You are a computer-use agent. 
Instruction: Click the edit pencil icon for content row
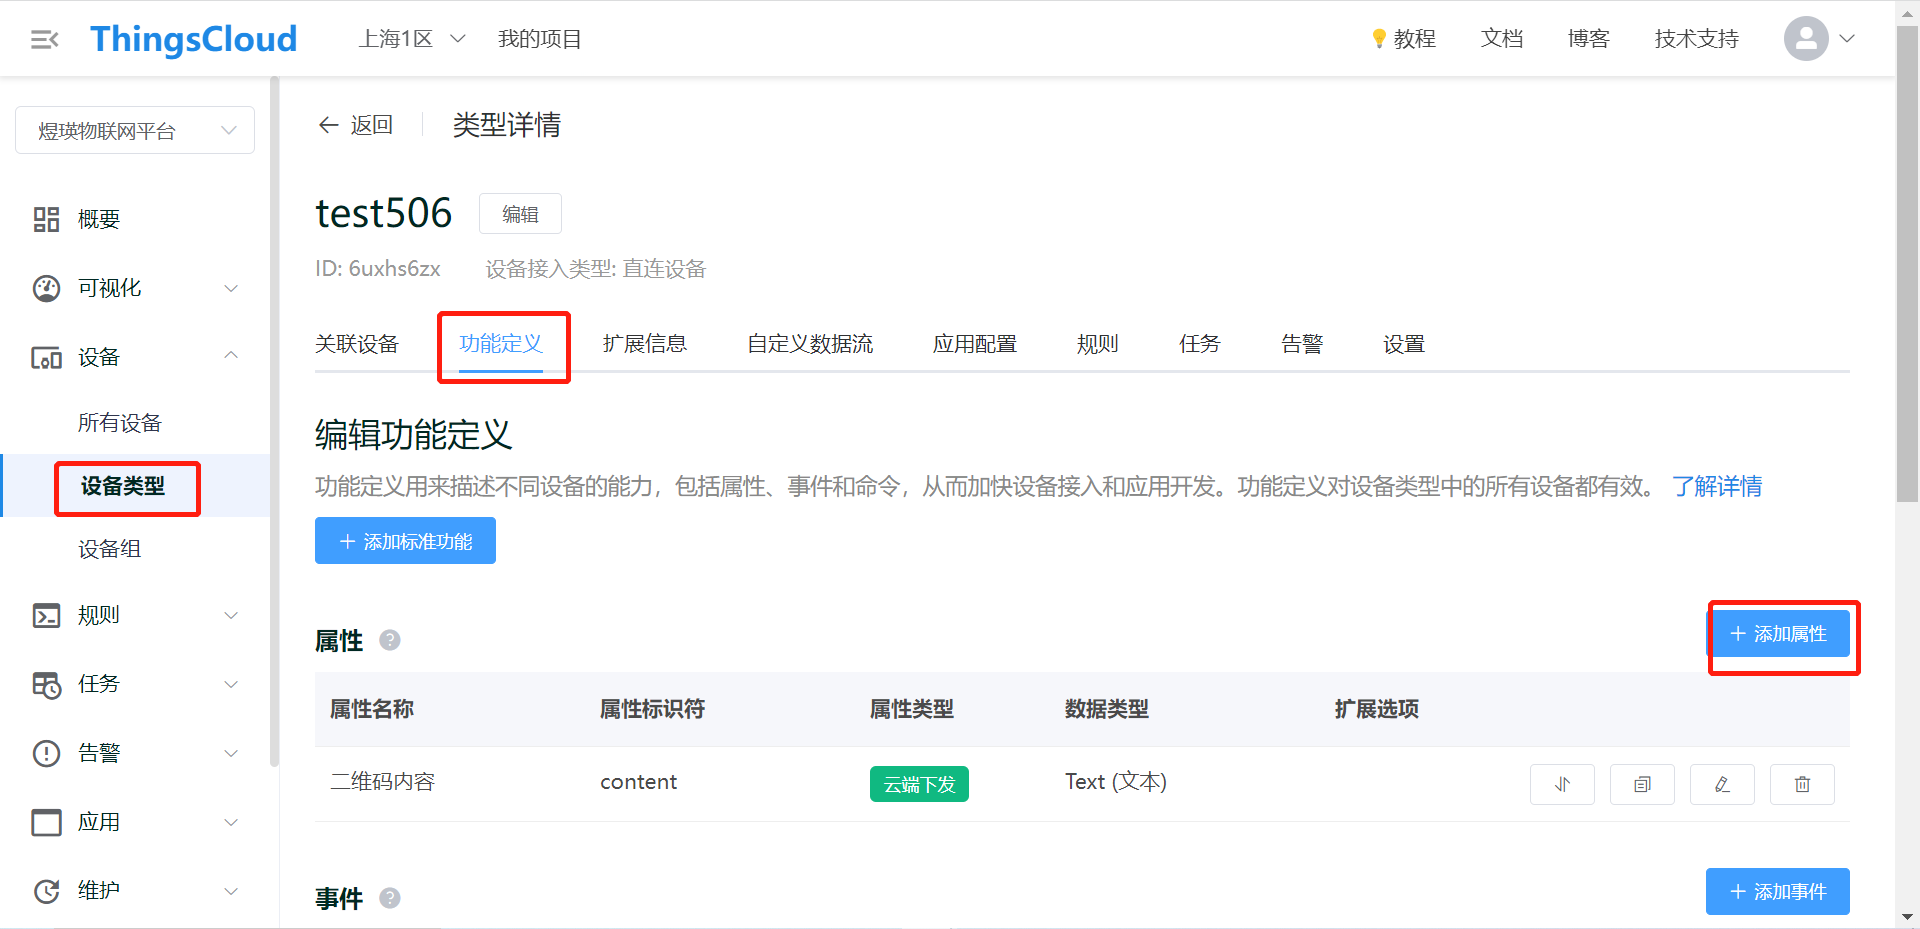pyautogui.click(x=1722, y=784)
